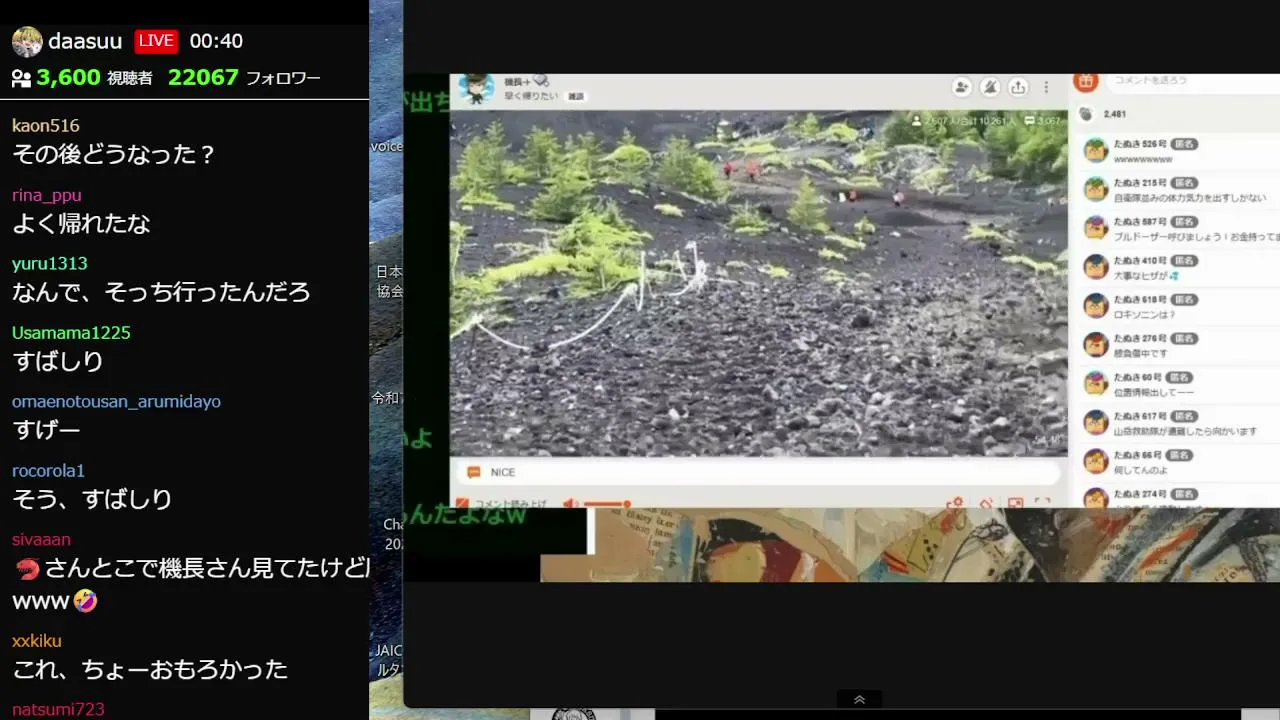Click Usamama1225's message すばしり
Viewport: 1280px width, 720px height.
click(58, 362)
